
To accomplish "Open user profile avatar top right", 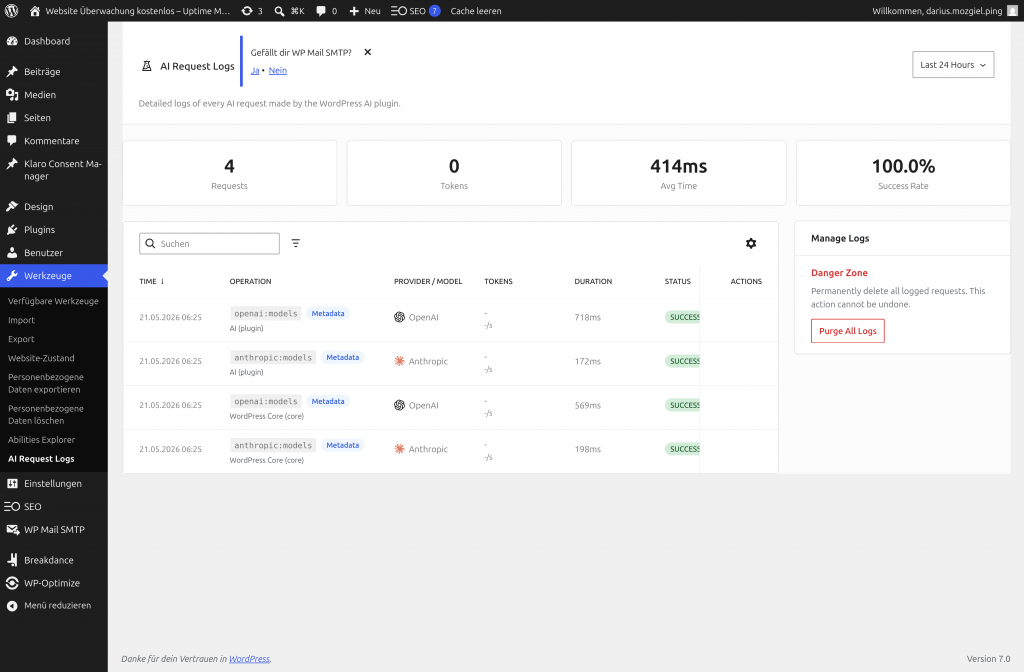I will [1012, 10].
